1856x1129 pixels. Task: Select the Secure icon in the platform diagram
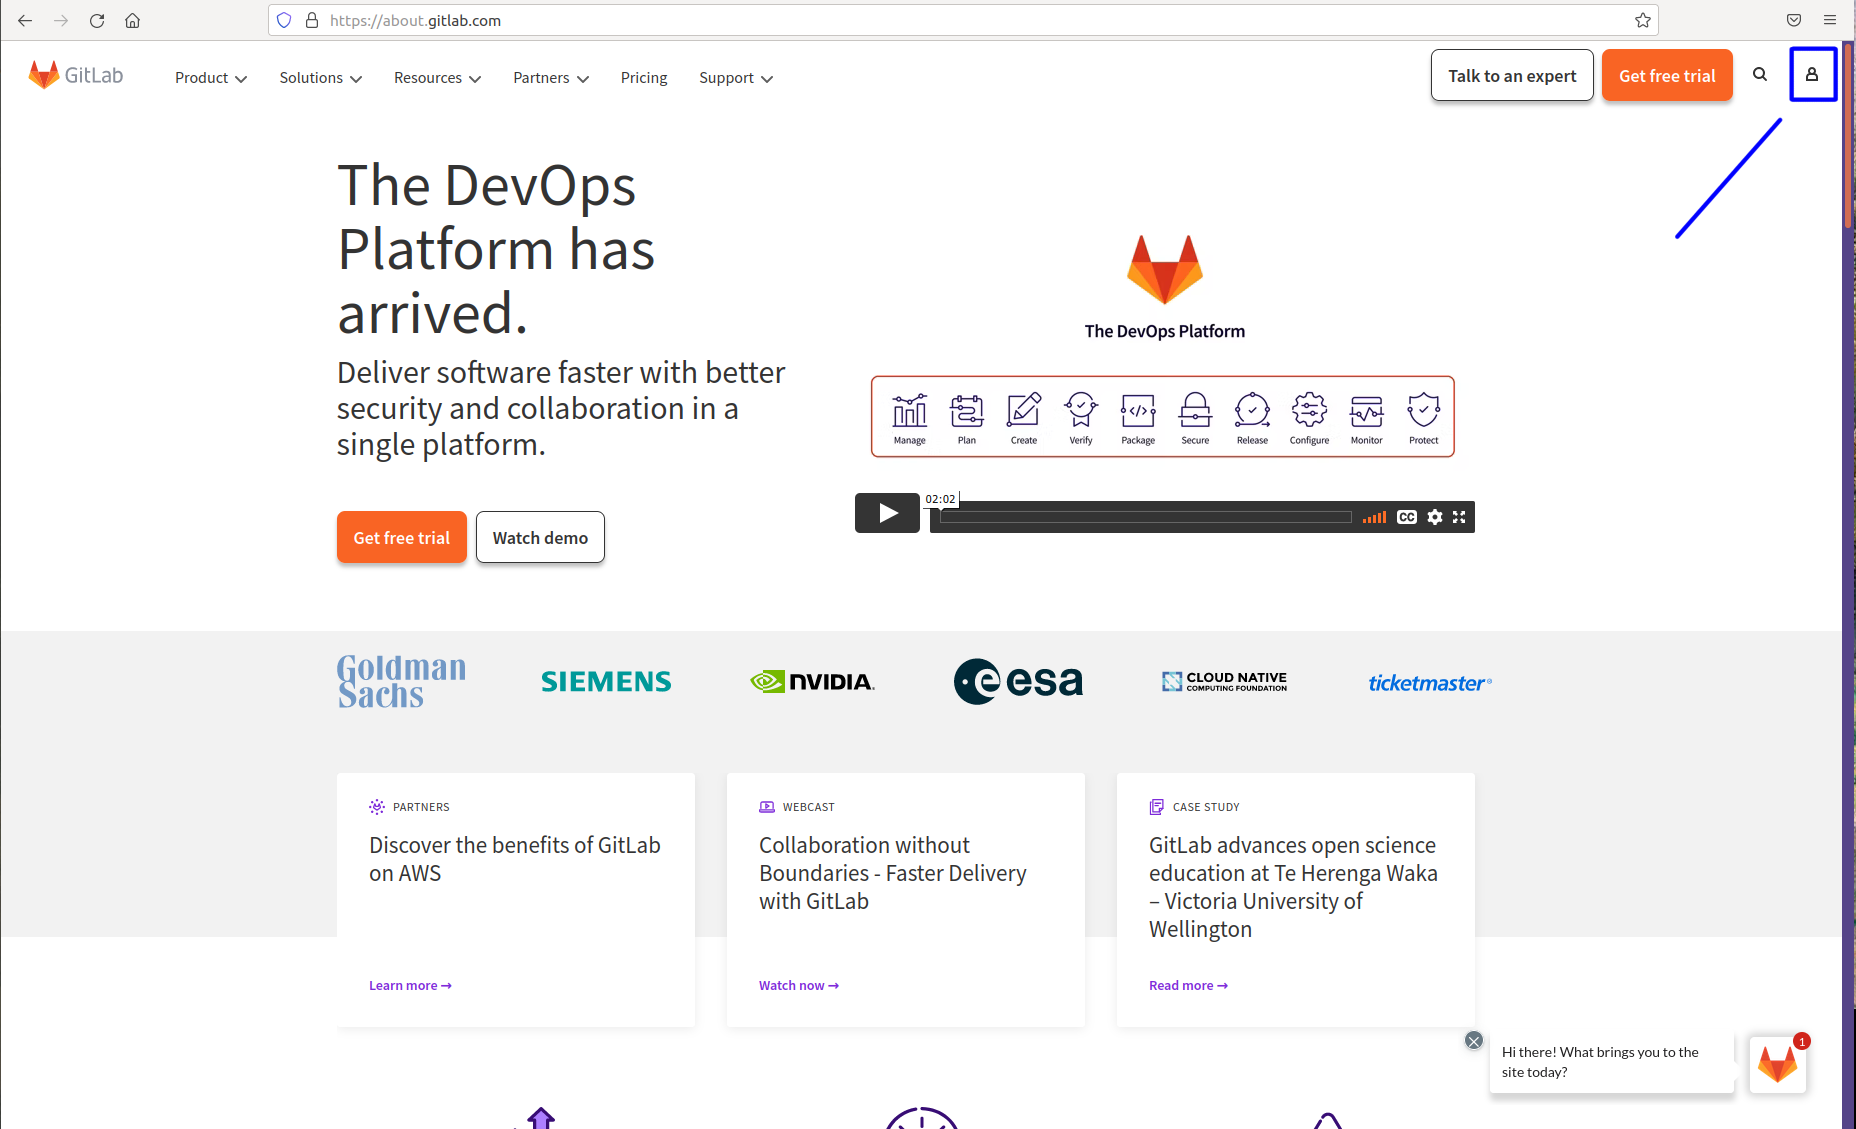pos(1194,410)
